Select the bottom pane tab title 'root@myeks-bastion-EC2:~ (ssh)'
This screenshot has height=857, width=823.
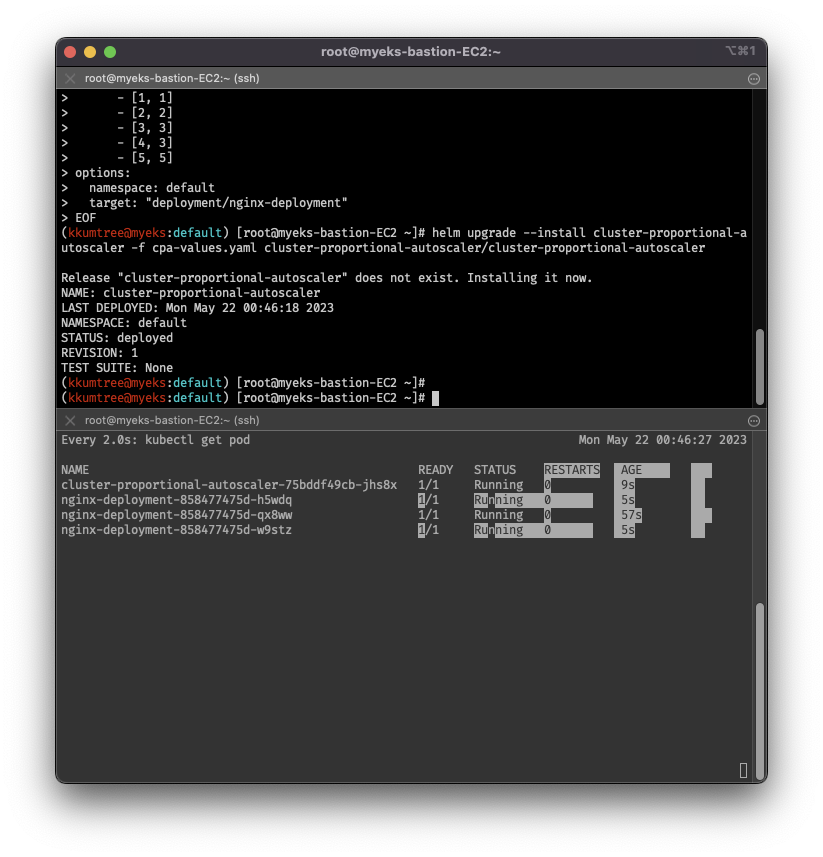[172, 420]
